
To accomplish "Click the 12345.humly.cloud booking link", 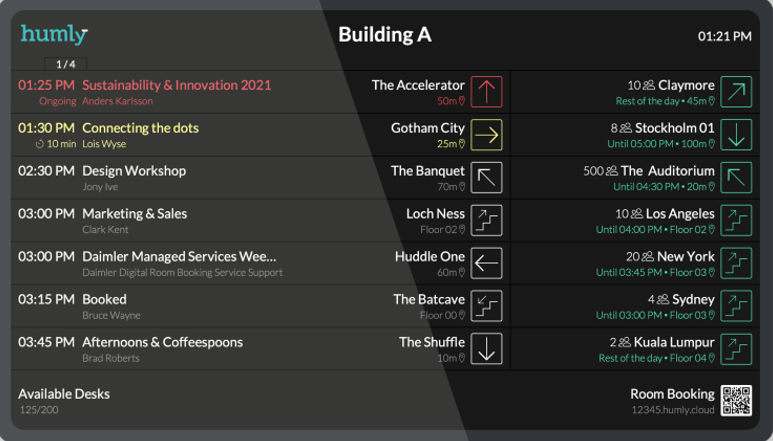I will pyautogui.click(x=672, y=410).
